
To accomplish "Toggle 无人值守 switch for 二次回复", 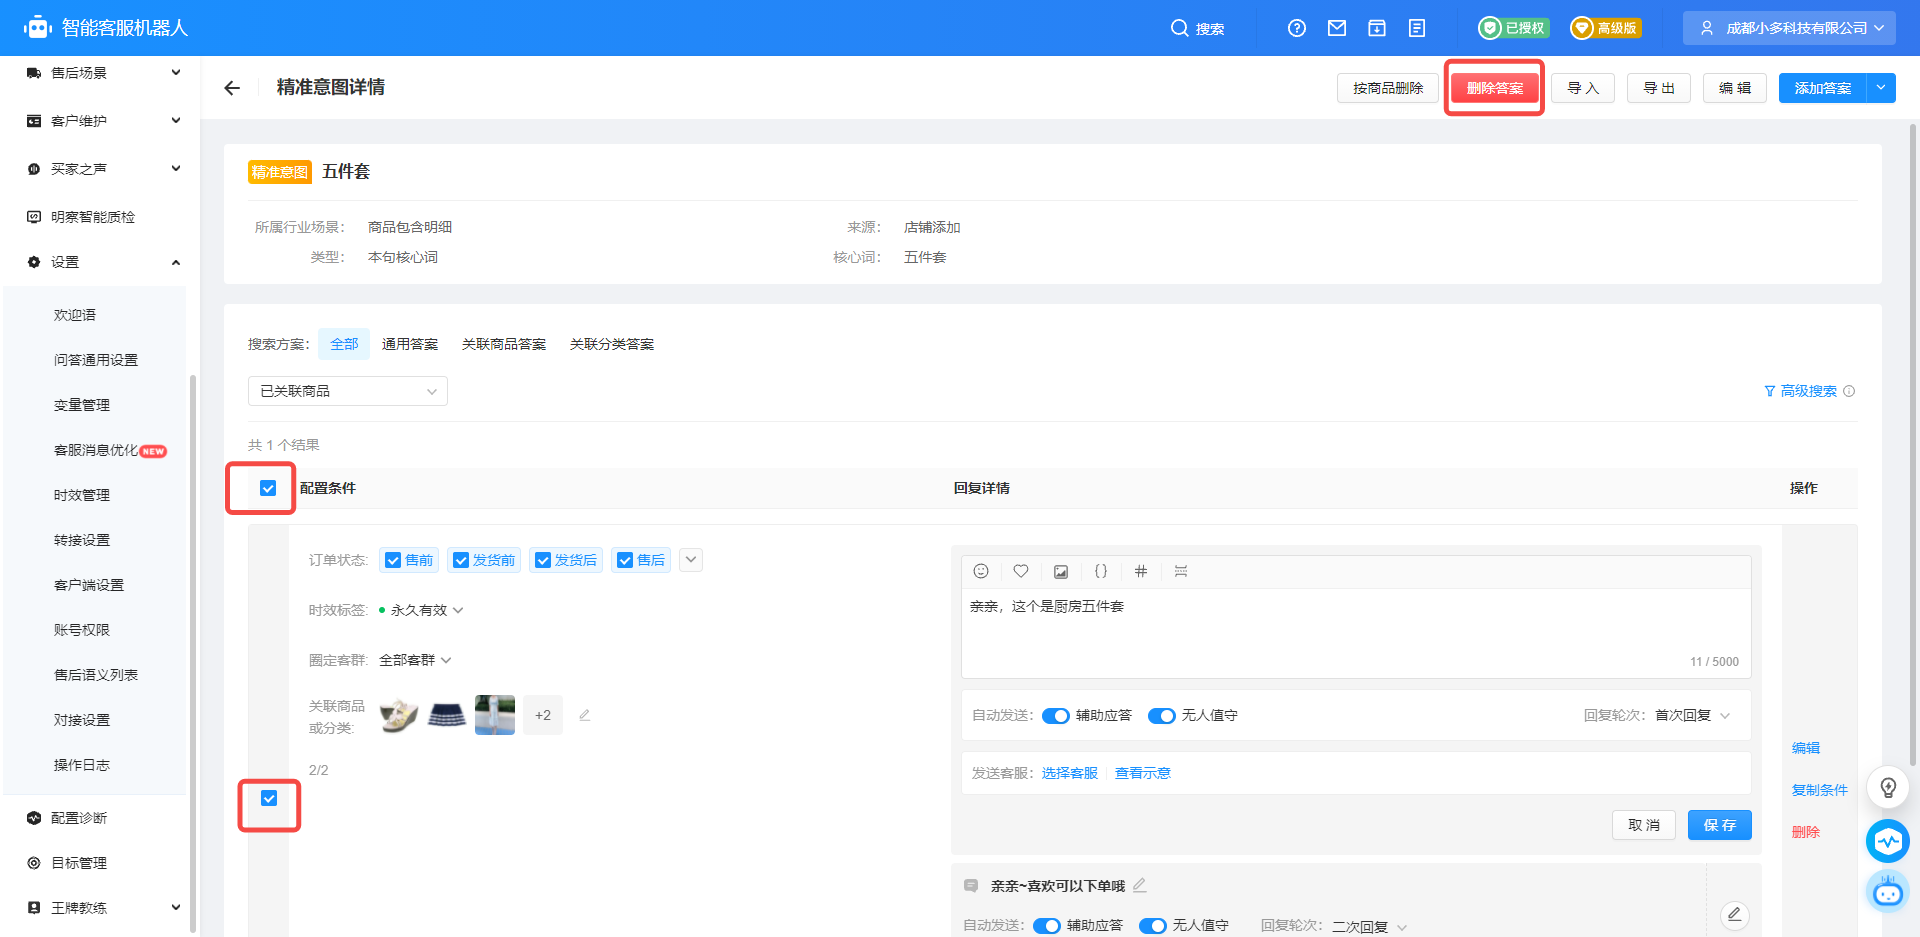I will click(x=1153, y=926).
